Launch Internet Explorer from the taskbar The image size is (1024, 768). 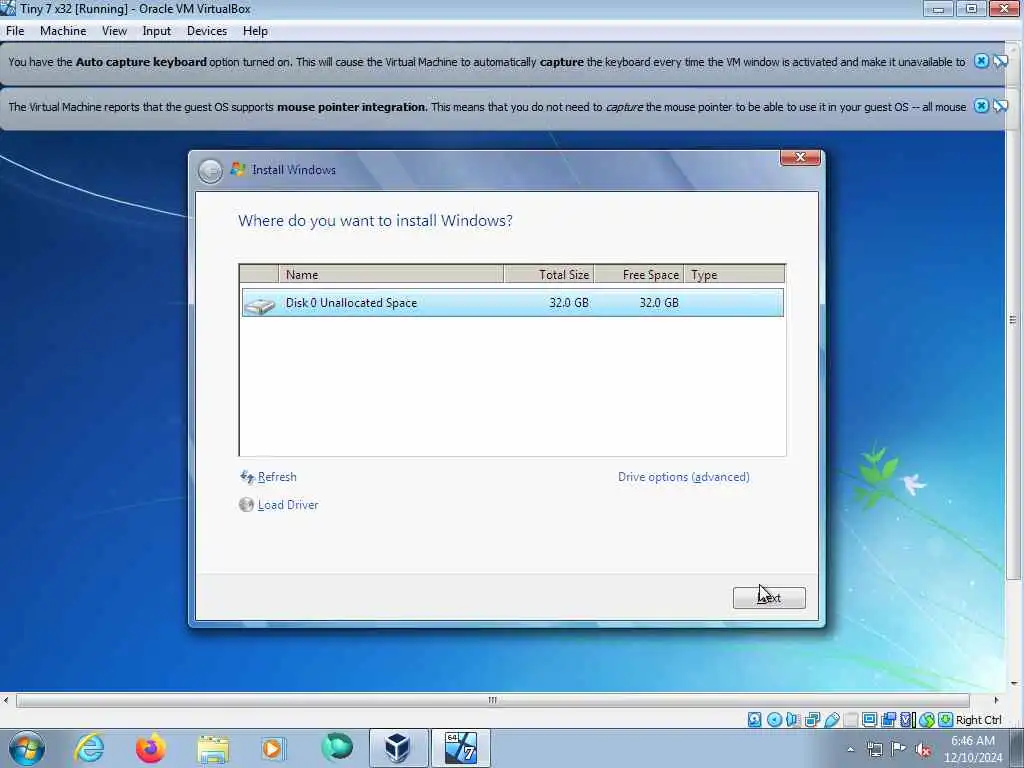tap(89, 748)
